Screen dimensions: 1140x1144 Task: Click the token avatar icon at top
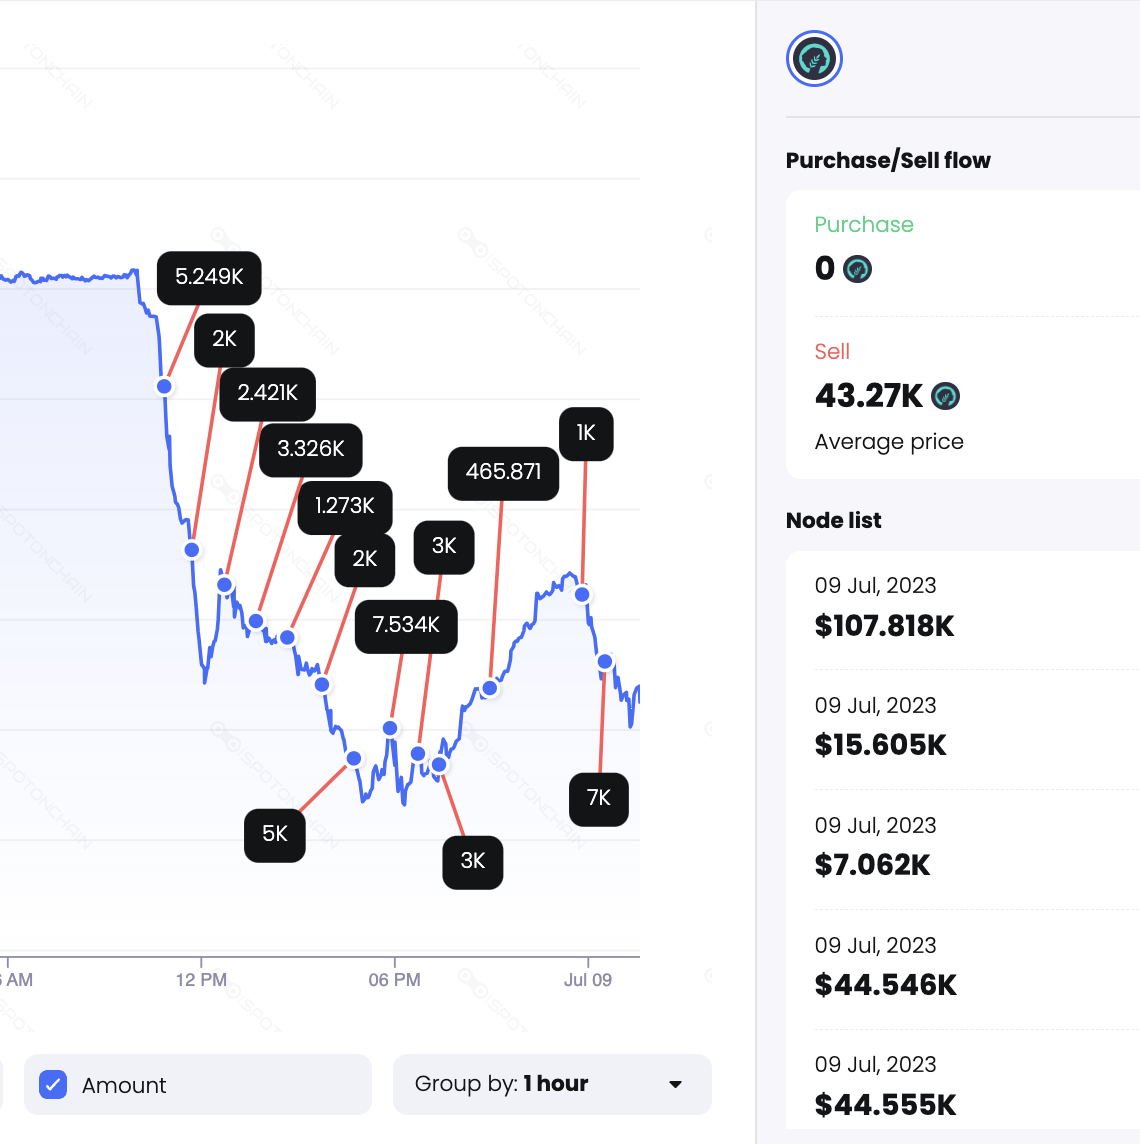(814, 59)
